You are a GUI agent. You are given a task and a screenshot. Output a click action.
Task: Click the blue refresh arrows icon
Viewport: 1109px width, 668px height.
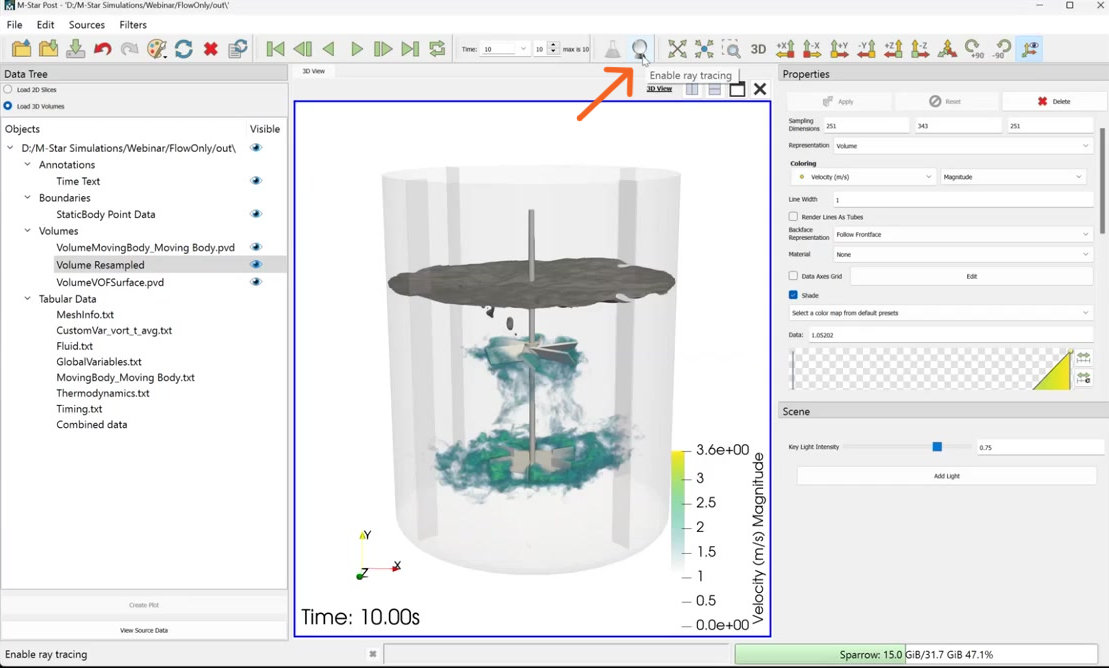point(184,49)
